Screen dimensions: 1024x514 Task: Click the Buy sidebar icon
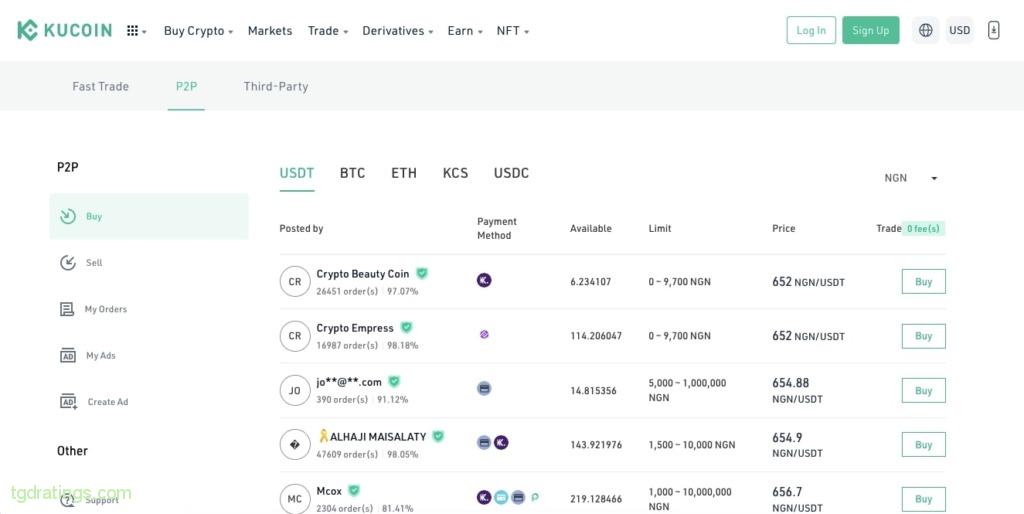point(68,216)
